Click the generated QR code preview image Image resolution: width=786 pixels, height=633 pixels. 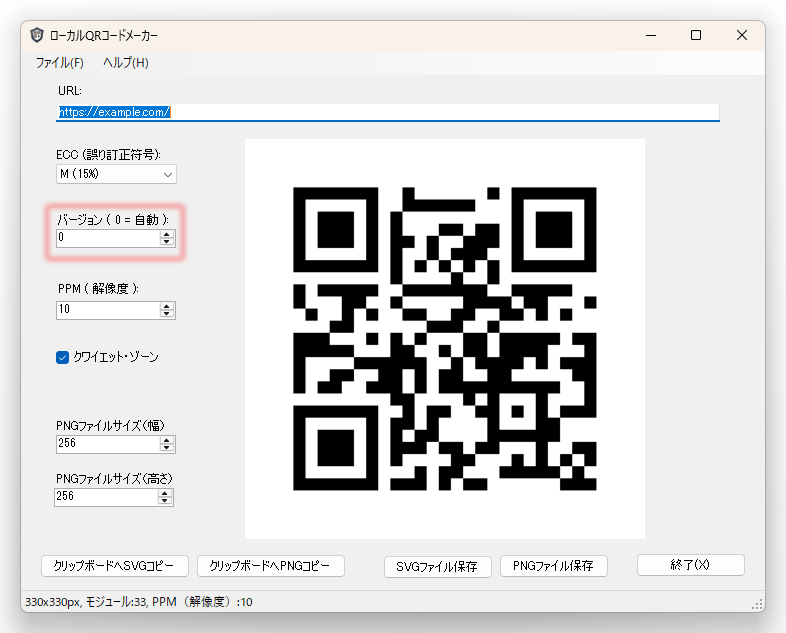(444, 339)
